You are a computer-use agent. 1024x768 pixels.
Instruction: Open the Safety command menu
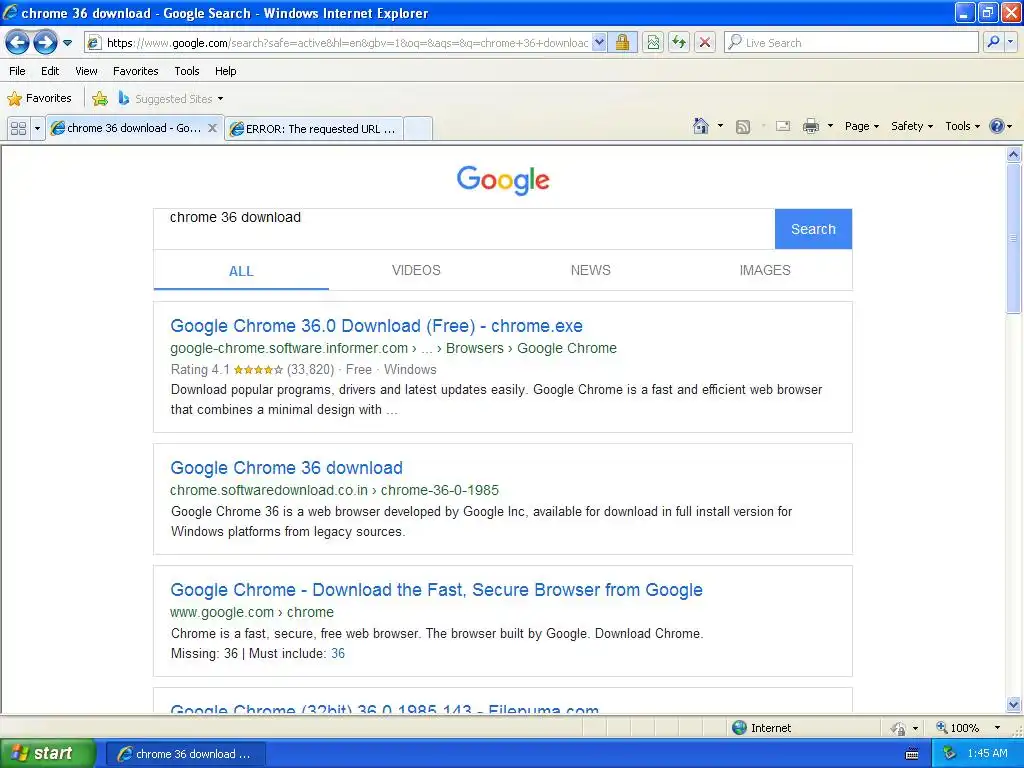[912, 127]
